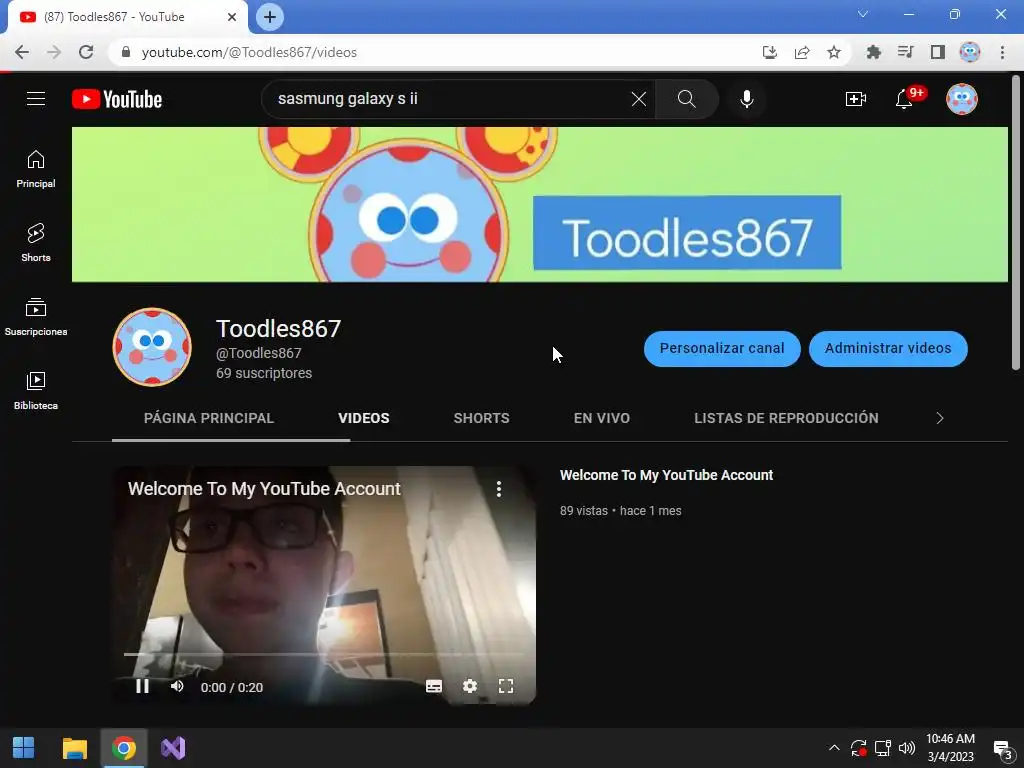
Task: Open Windows notification center
Action: pos(1002,749)
